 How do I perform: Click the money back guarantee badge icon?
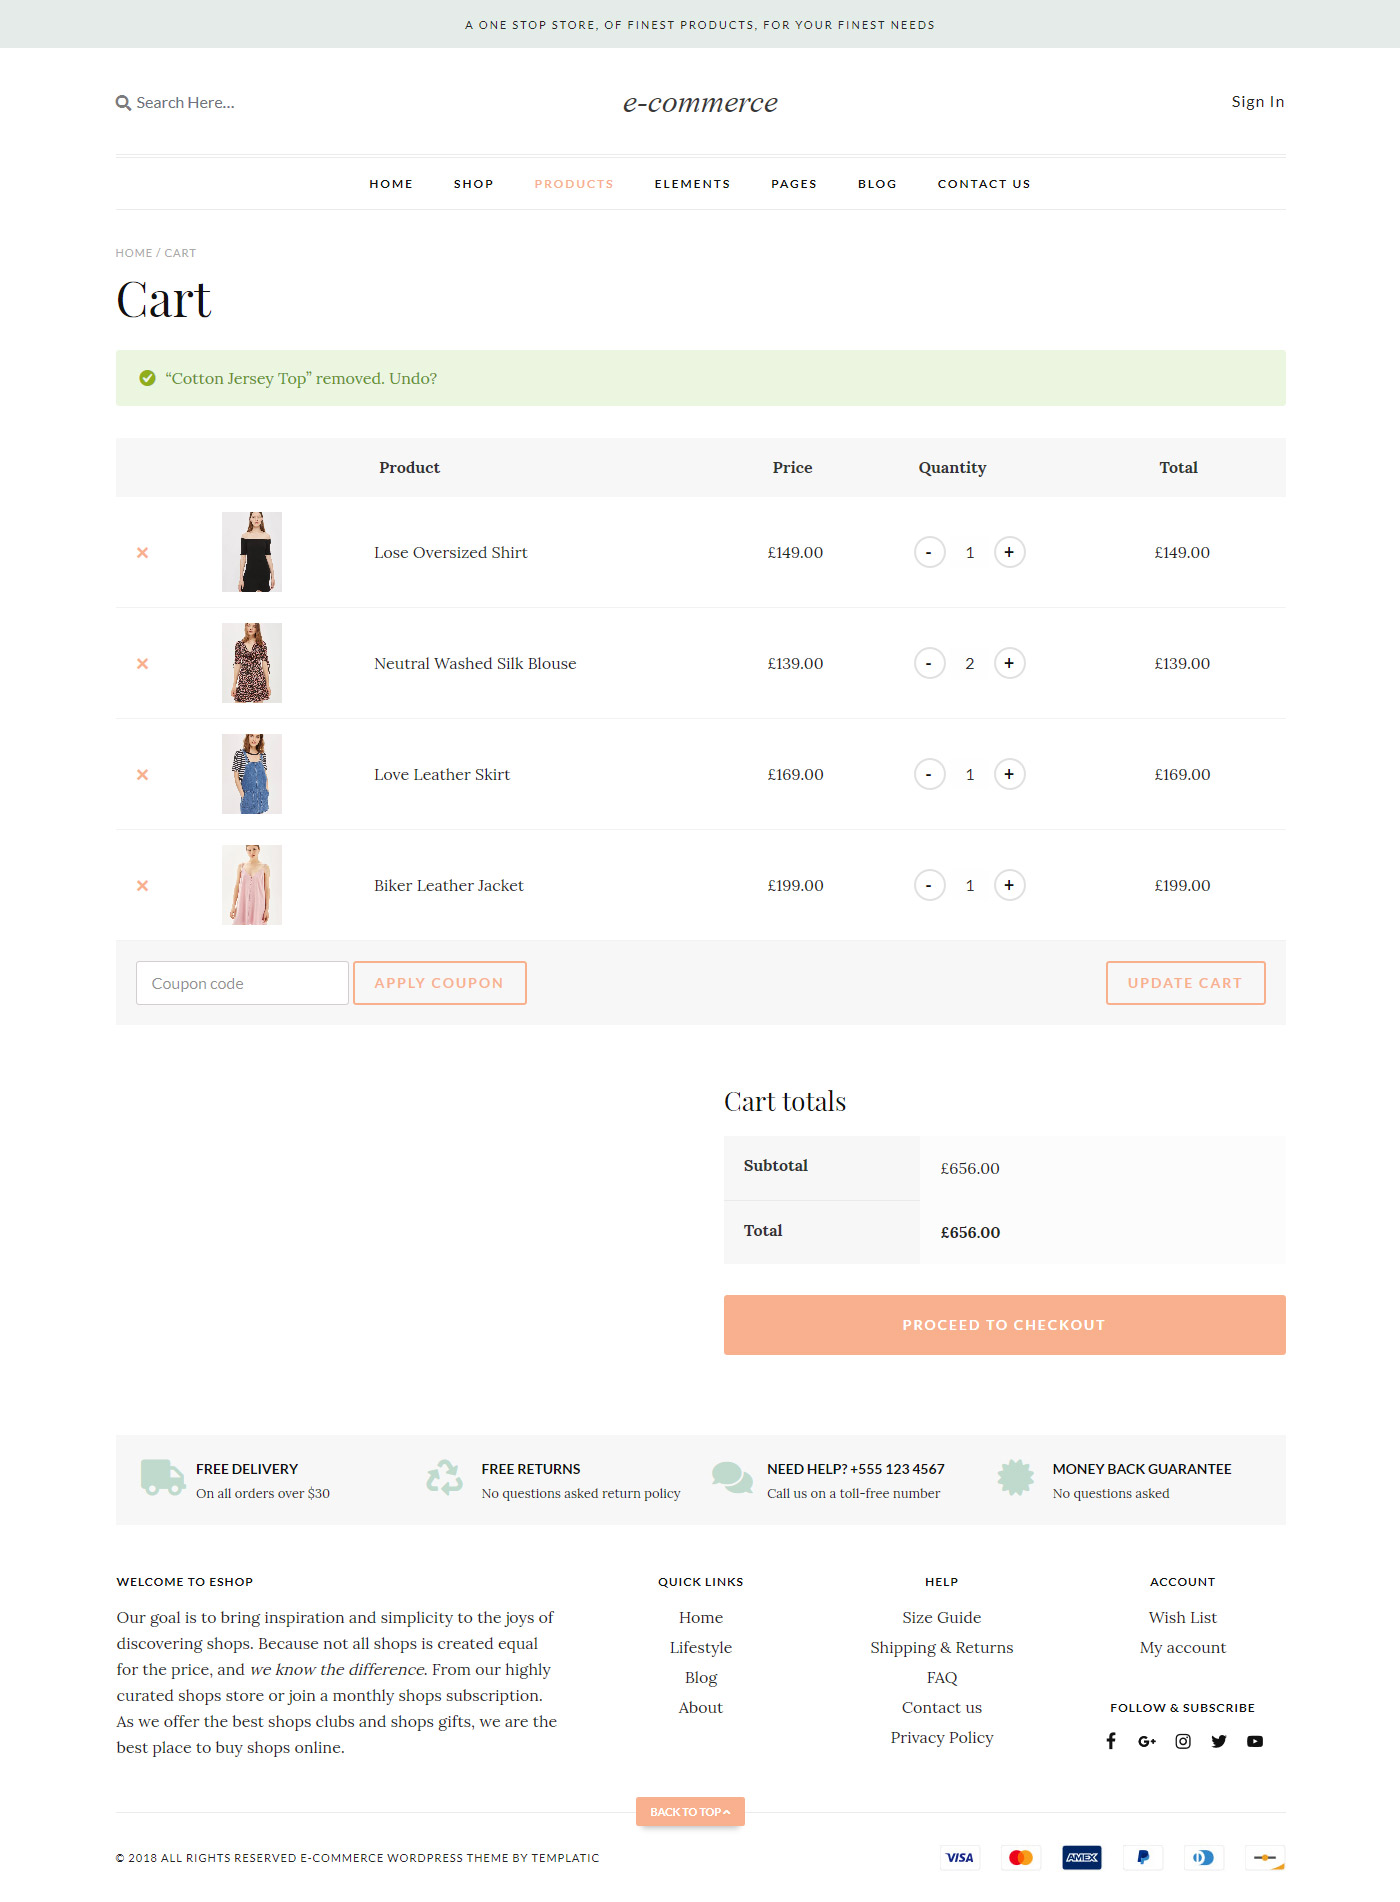[x=1016, y=1477]
